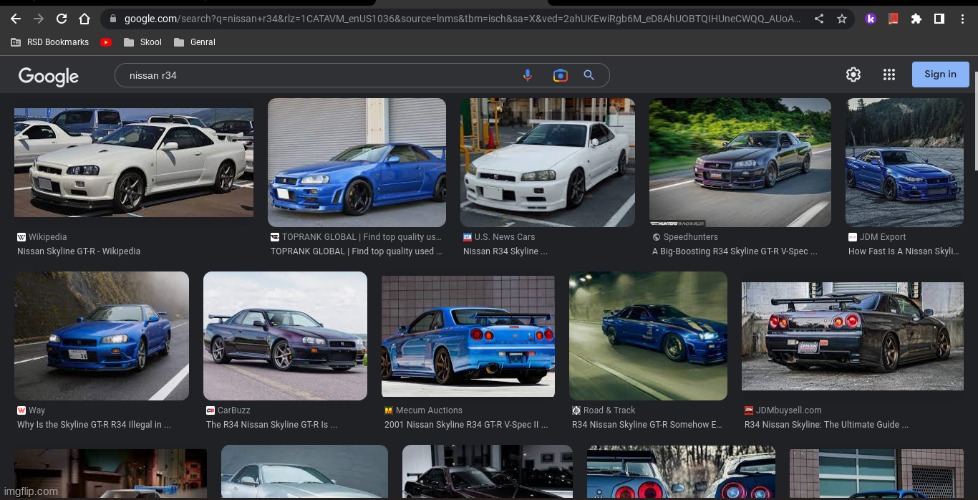This screenshot has height=500, width=978.
Task: Click the Mecum Auctions source label
Action: pos(429,410)
